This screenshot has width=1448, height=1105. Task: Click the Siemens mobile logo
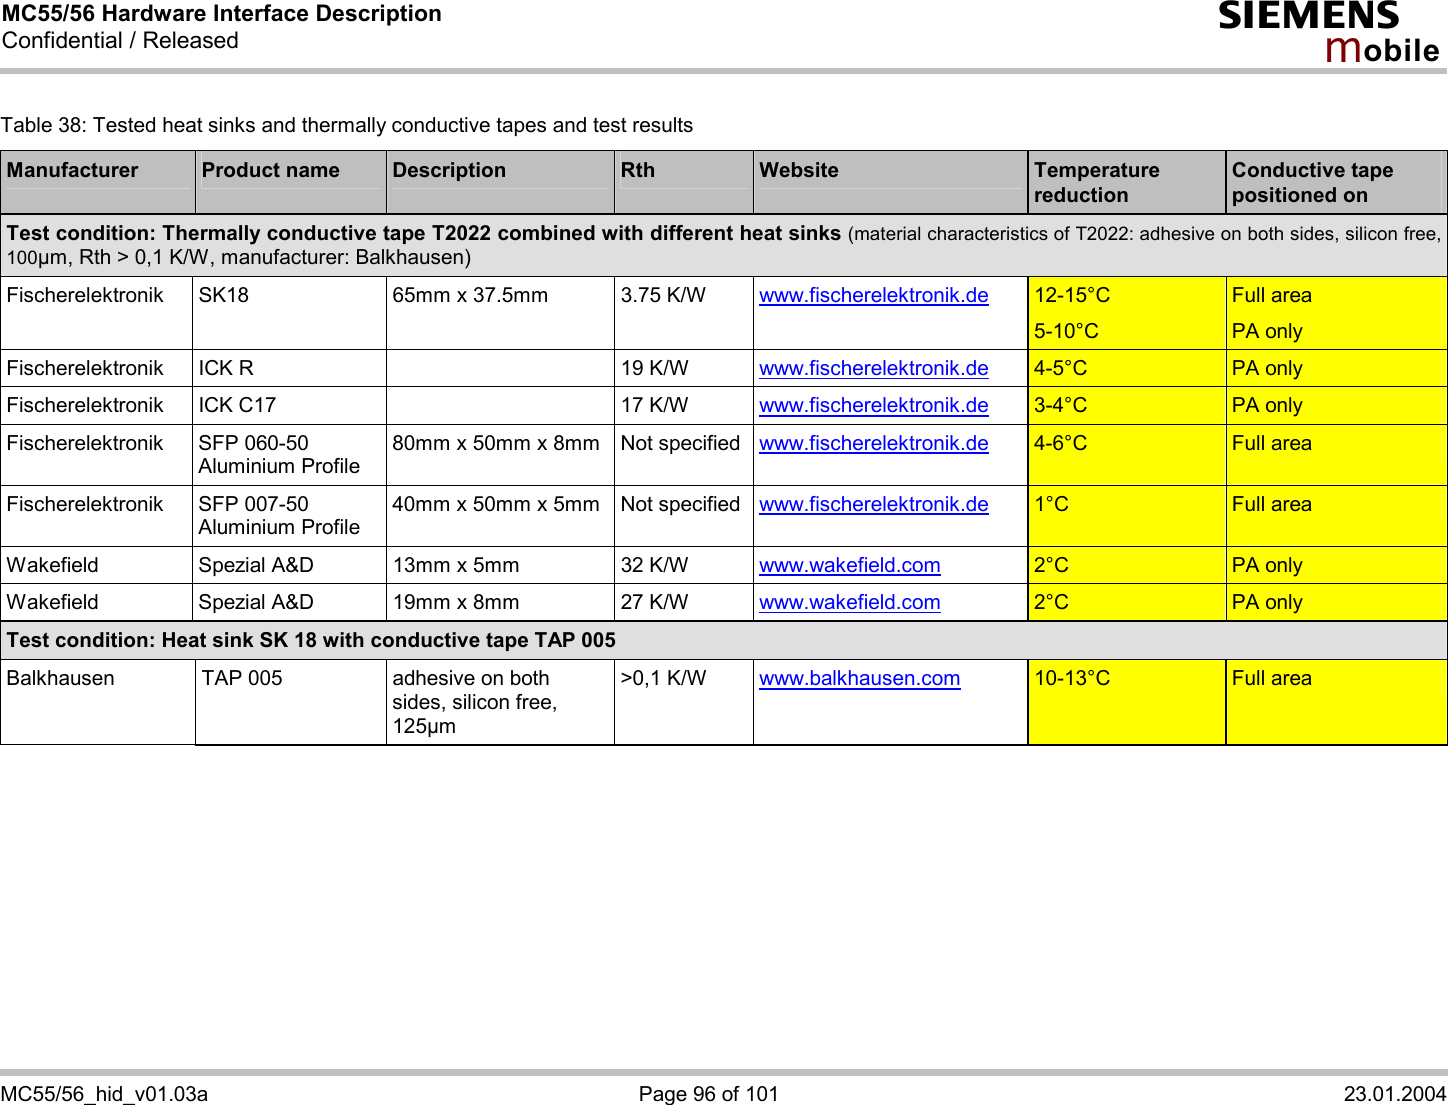(x=1328, y=32)
